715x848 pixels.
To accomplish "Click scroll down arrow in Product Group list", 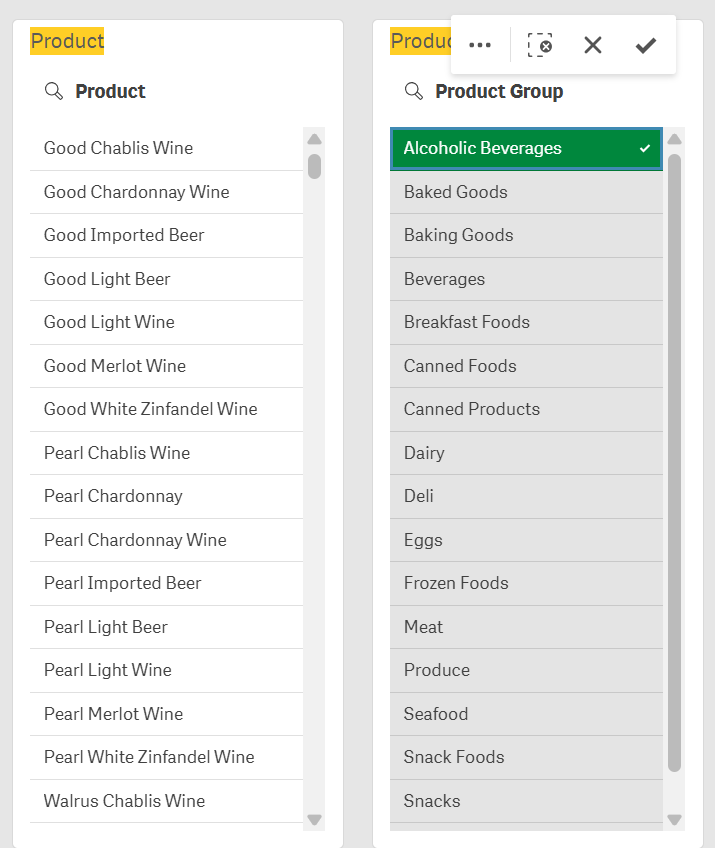I will (x=674, y=820).
